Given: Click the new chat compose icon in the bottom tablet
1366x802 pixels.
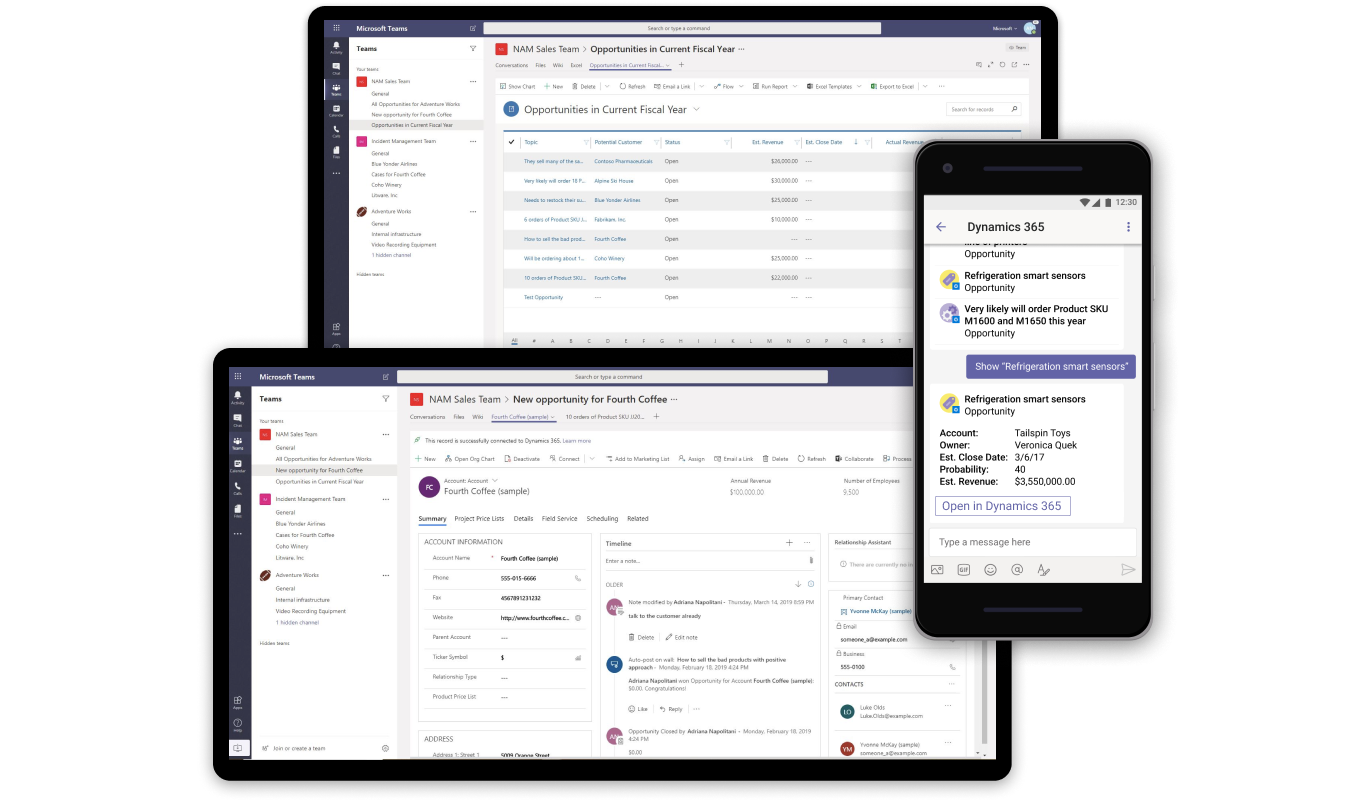Looking at the screenshot, I should tap(385, 377).
